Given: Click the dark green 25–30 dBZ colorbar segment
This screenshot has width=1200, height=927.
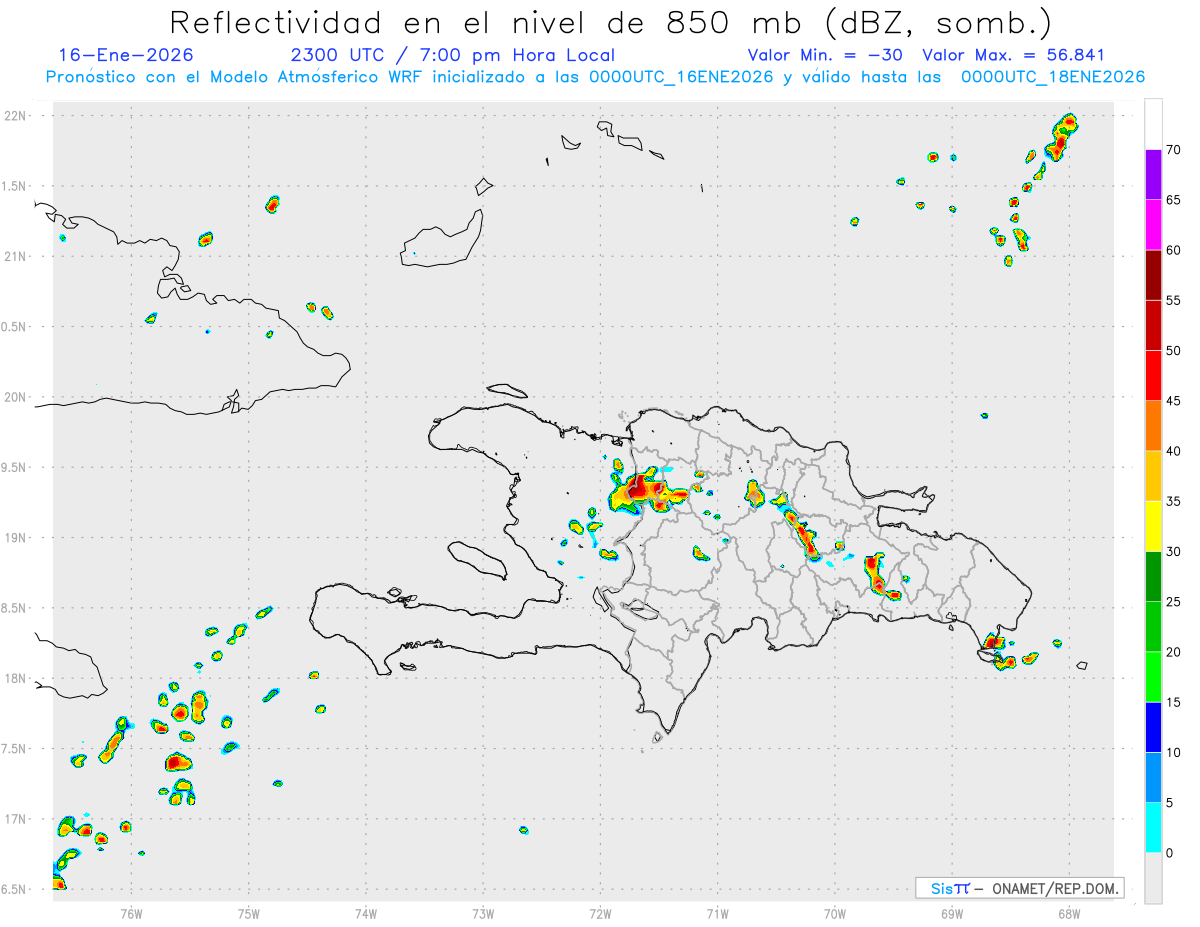Looking at the screenshot, I should [x=1153, y=577].
